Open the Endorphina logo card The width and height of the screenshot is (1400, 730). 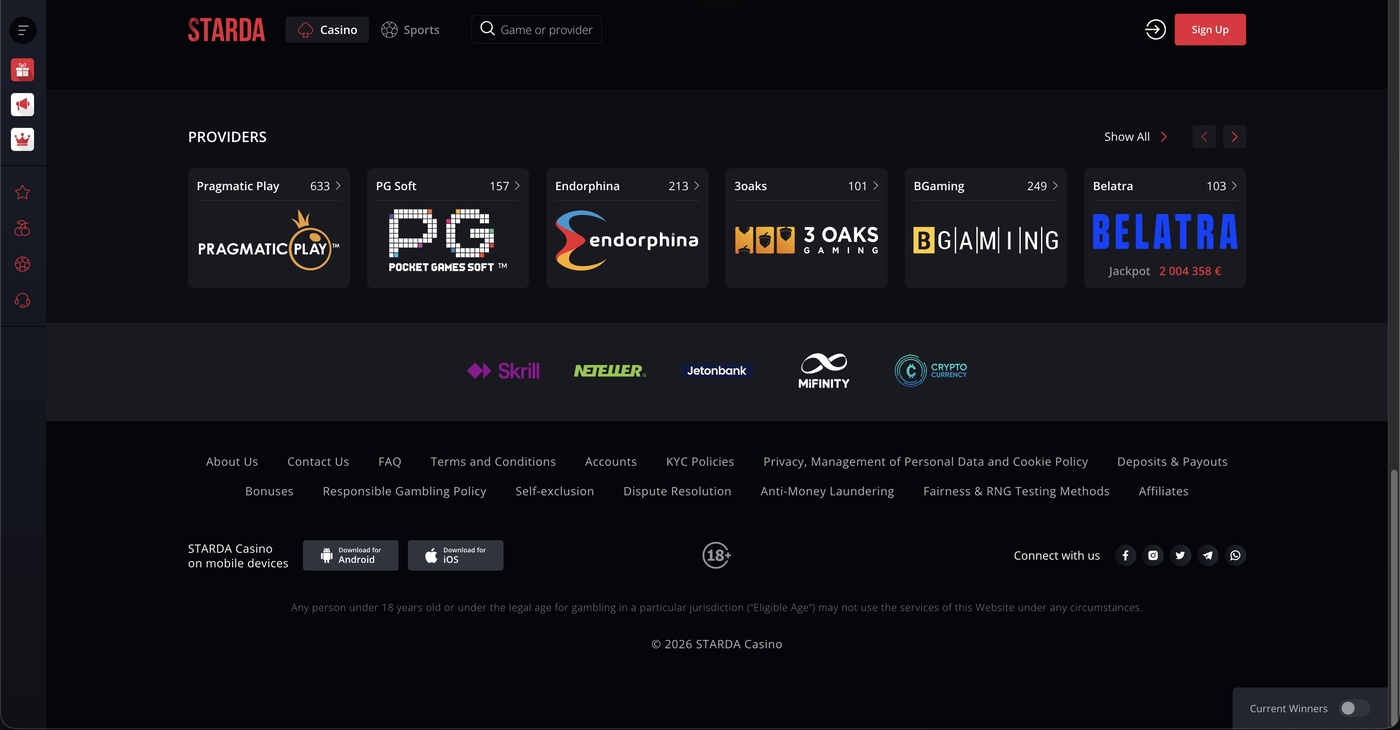pos(627,240)
